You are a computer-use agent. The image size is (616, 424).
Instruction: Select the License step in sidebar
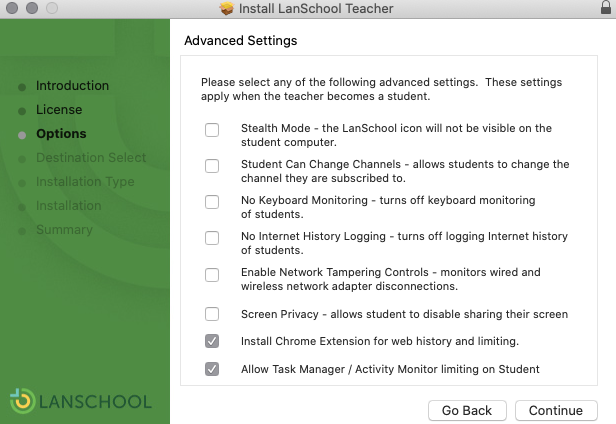59,110
